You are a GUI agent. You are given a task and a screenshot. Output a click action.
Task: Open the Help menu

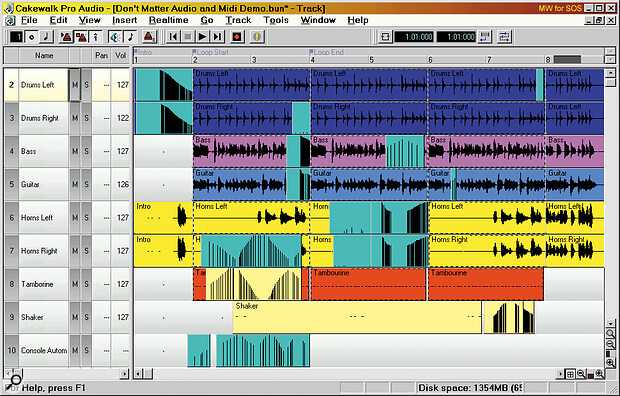(358, 20)
